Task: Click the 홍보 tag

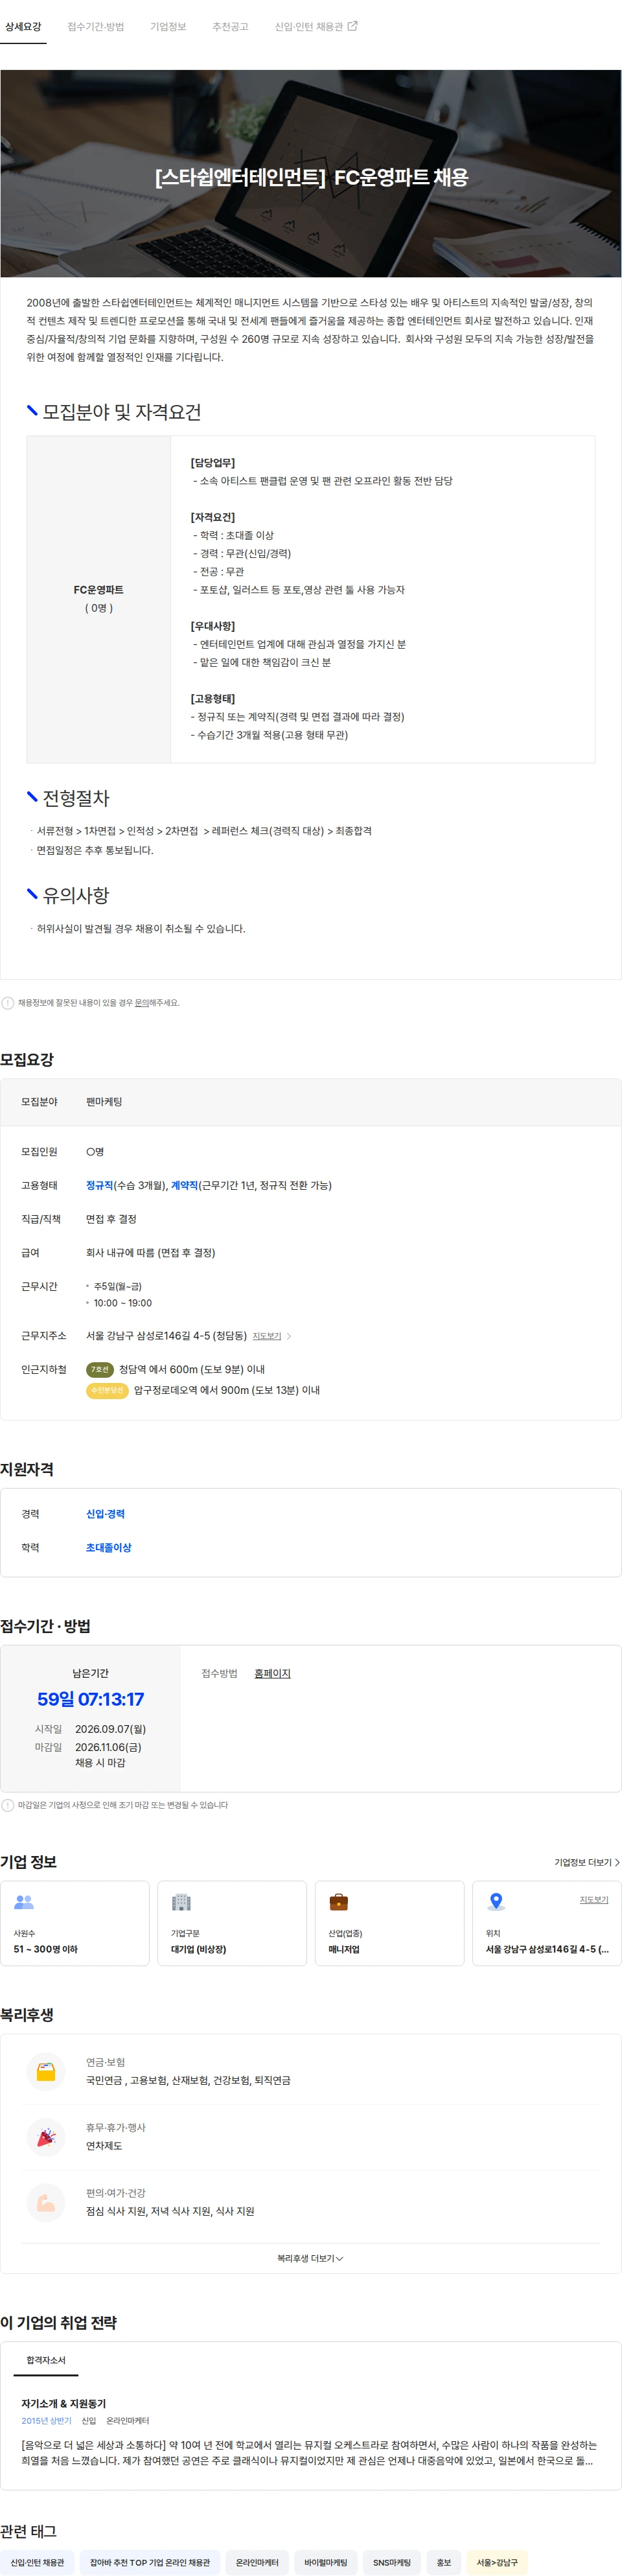Action: click(444, 2563)
